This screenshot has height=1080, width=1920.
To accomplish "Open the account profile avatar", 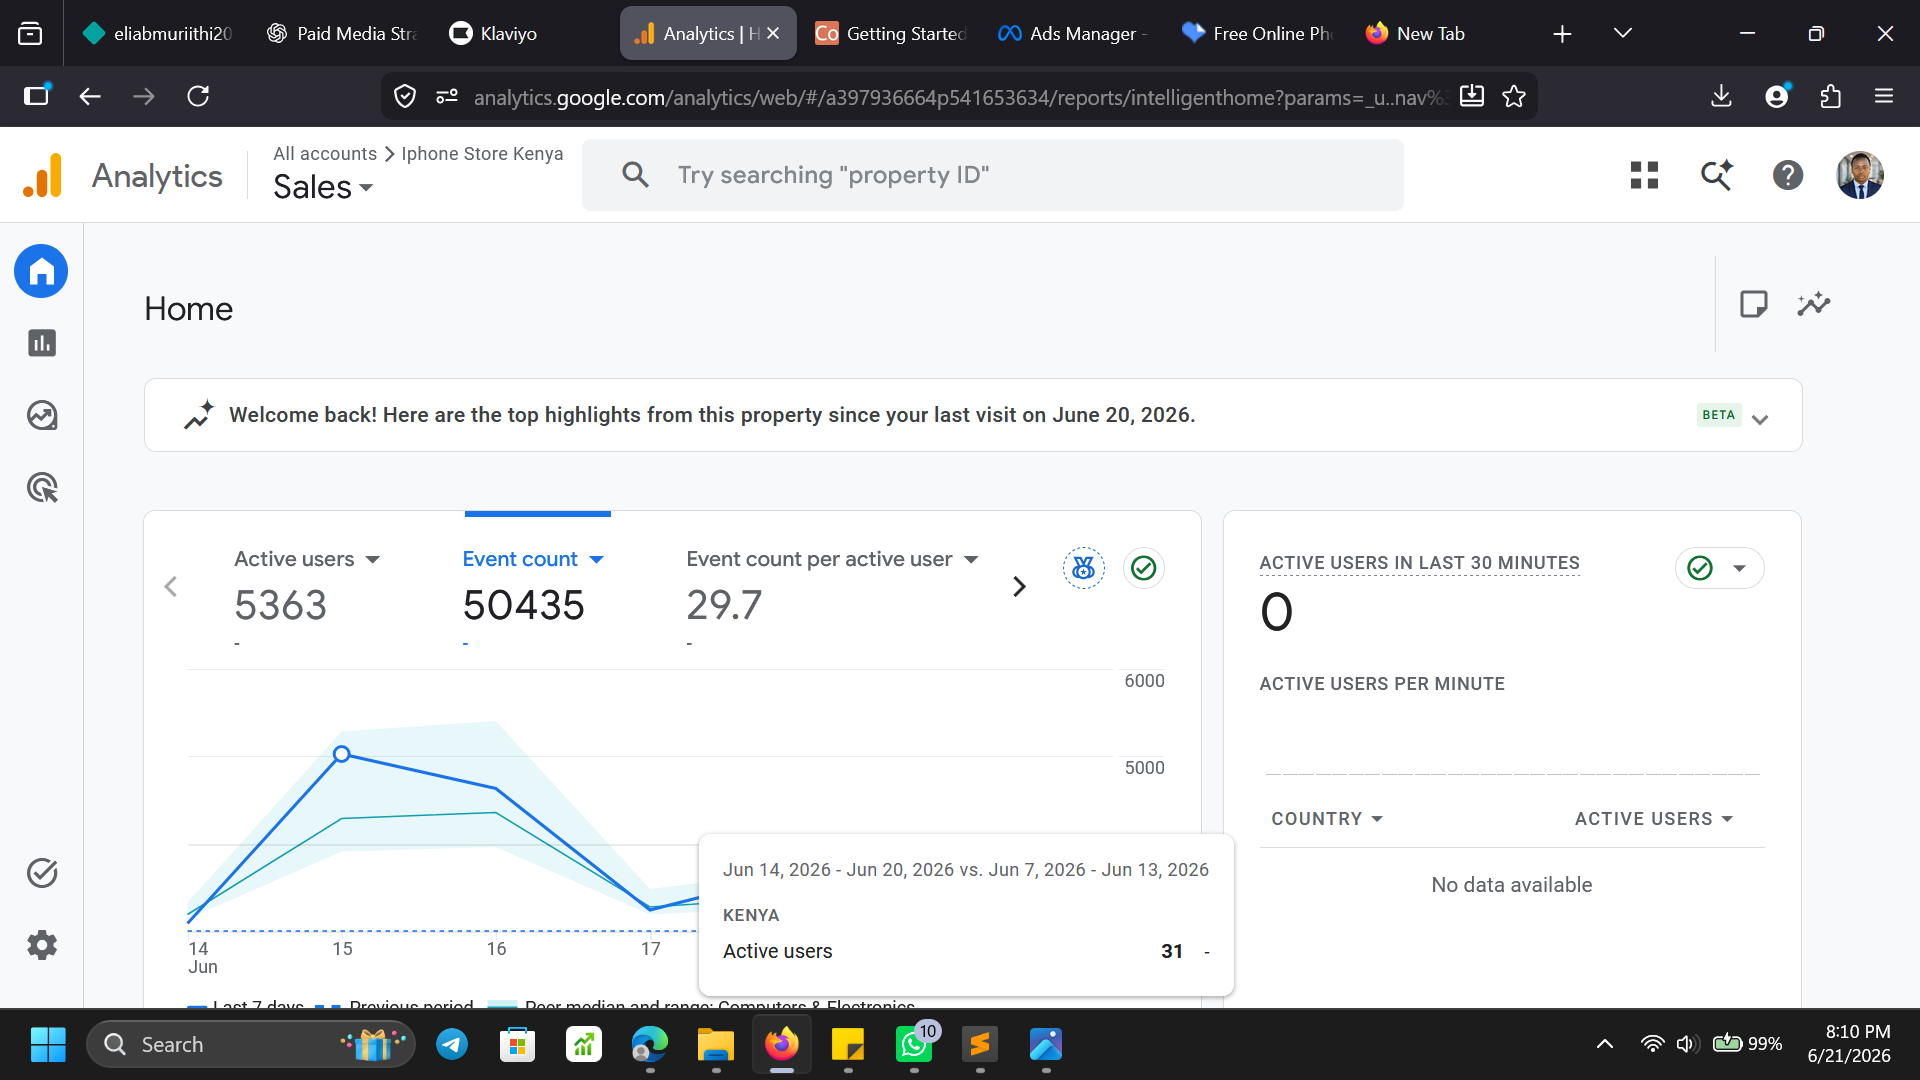I will point(1859,175).
